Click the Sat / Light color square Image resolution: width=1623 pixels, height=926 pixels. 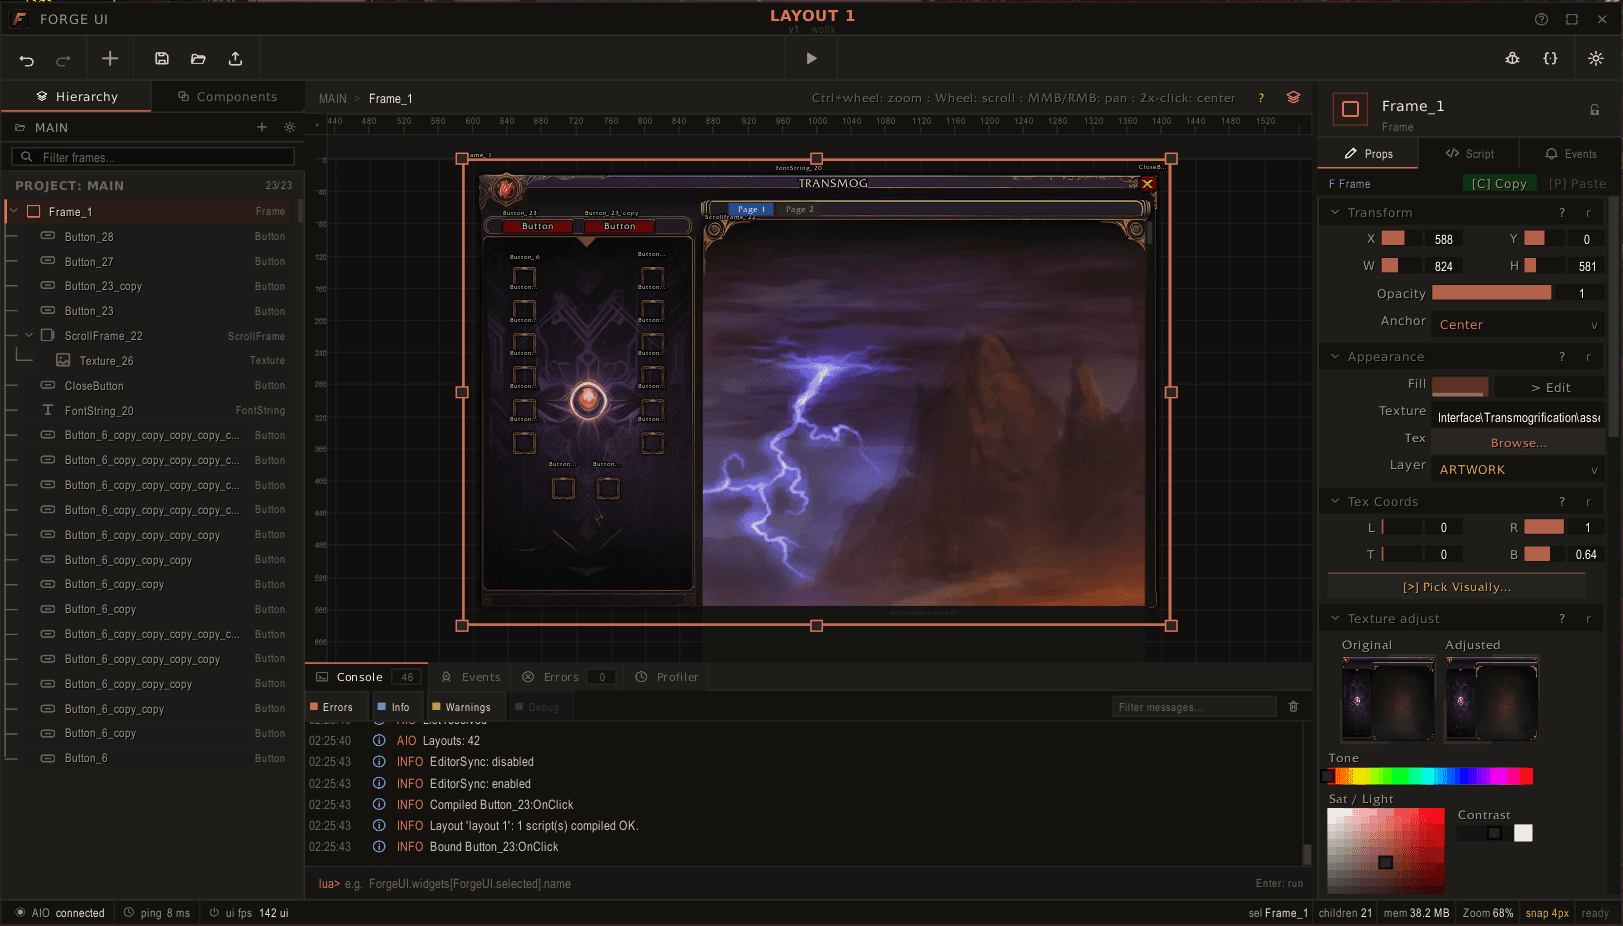click(1386, 850)
